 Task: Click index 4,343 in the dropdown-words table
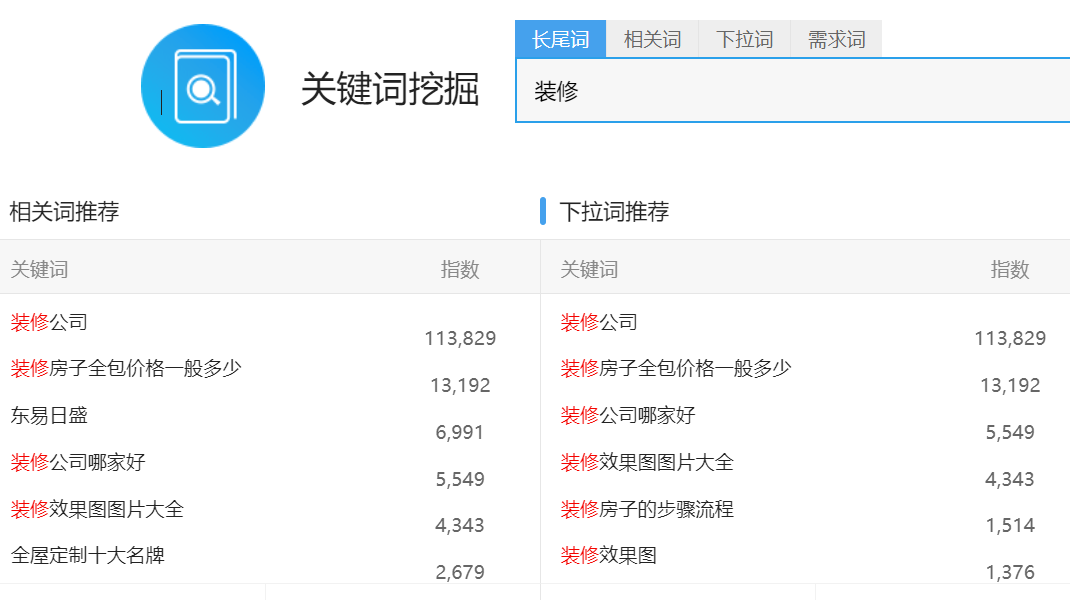click(1010, 479)
